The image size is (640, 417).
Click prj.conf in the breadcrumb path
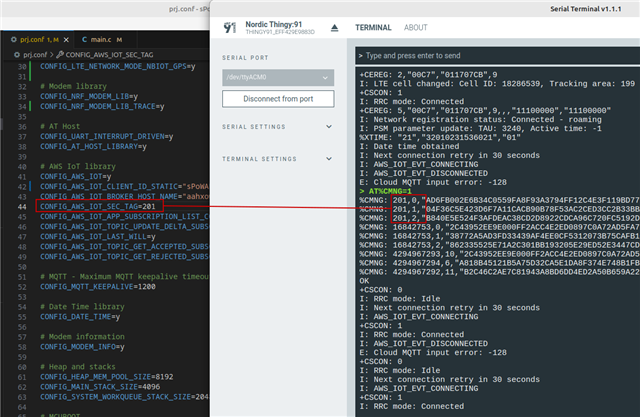click(35, 55)
